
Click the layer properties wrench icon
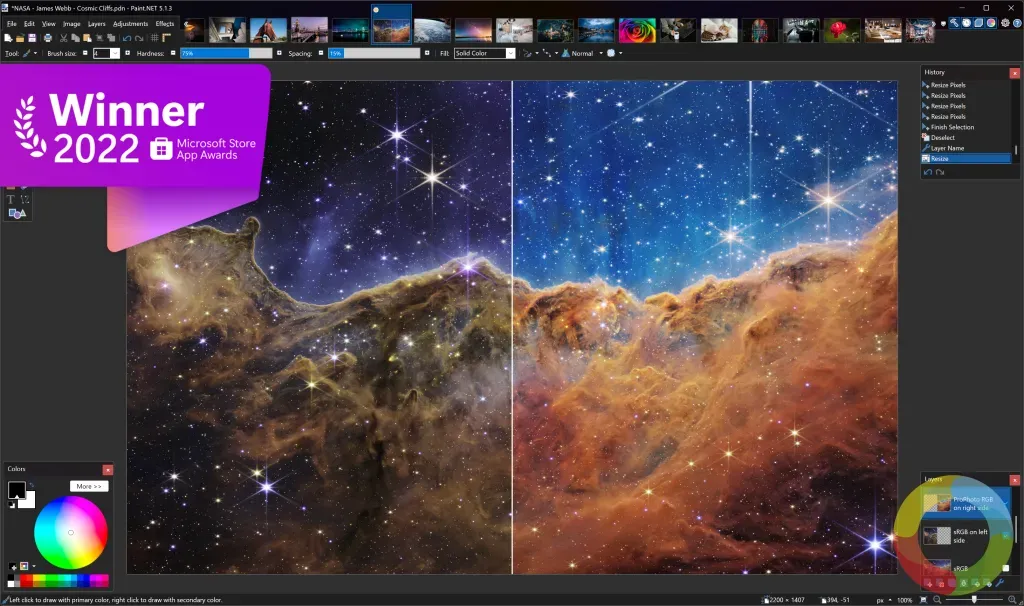coord(1000,583)
